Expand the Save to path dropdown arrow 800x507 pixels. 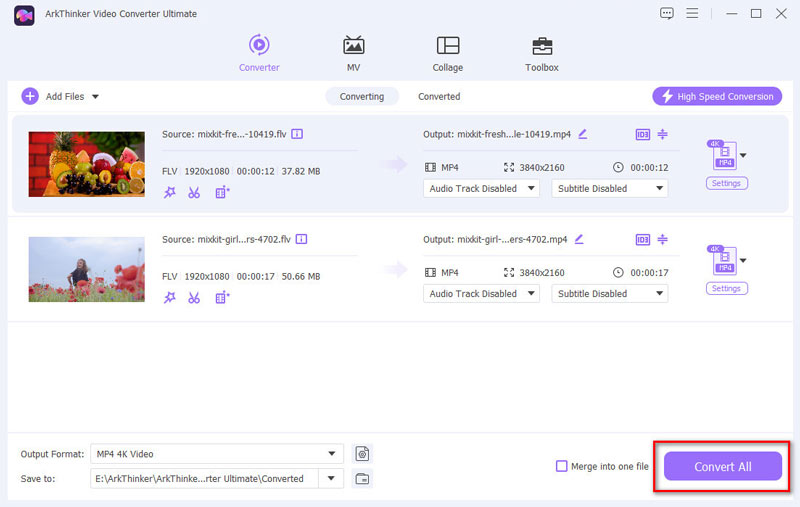click(x=331, y=478)
